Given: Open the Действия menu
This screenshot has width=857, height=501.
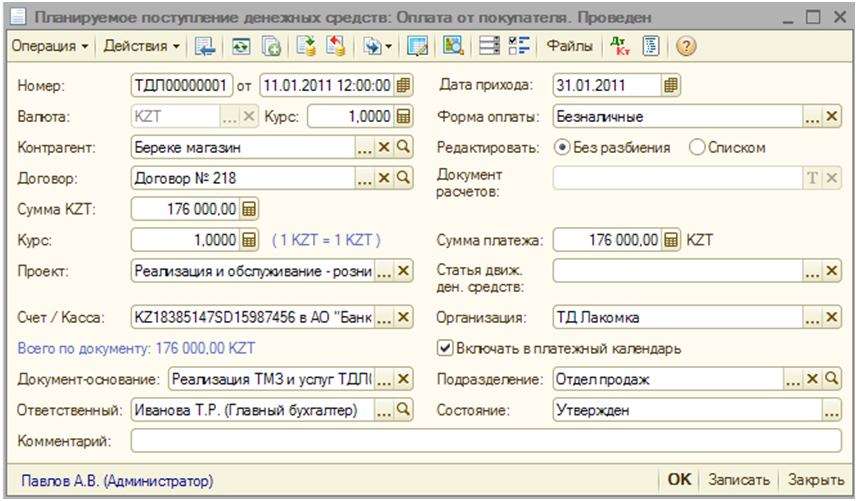Looking at the screenshot, I should click(x=142, y=46).
